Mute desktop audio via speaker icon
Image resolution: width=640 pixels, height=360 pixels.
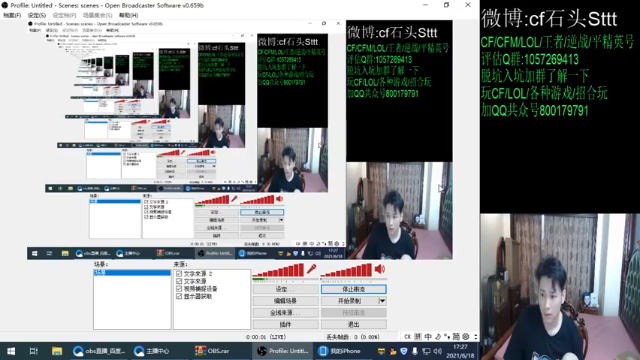coord(380,269)
